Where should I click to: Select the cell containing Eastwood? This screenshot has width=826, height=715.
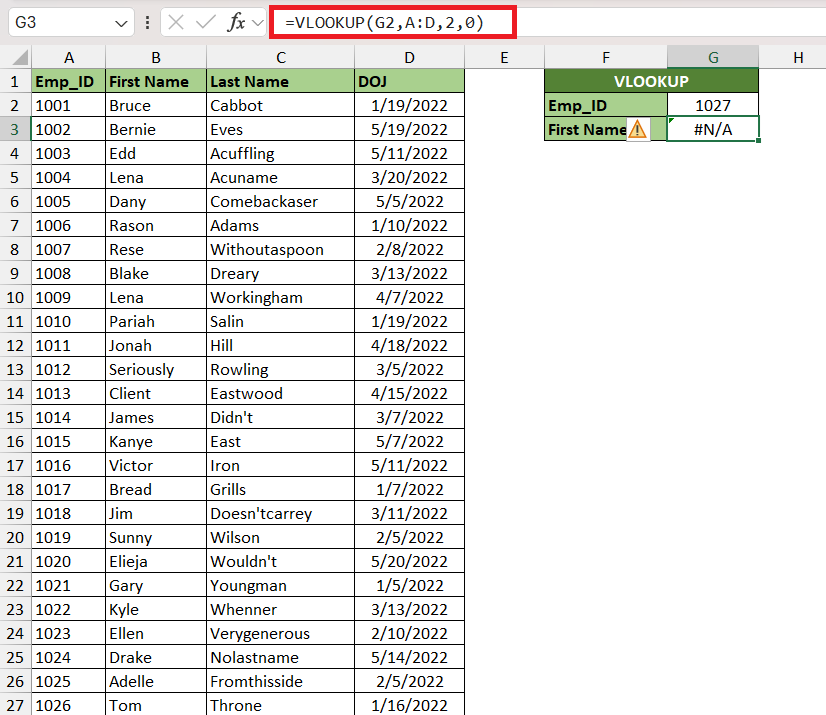(x=281, y=394)
